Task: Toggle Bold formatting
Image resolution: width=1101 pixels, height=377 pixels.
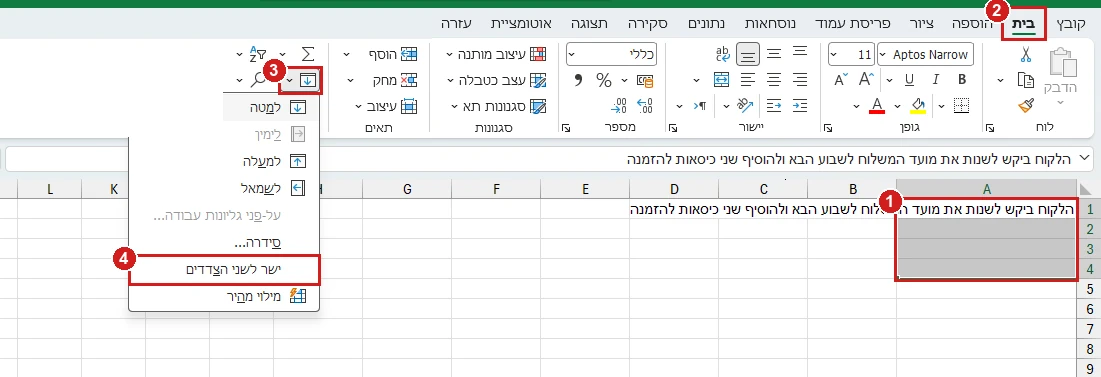Action: [962, 79]
